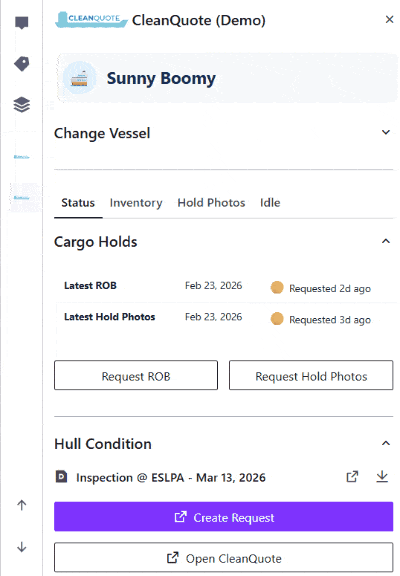
Task: Expand the Change Vessel dropdown
Action: [386, 132]
